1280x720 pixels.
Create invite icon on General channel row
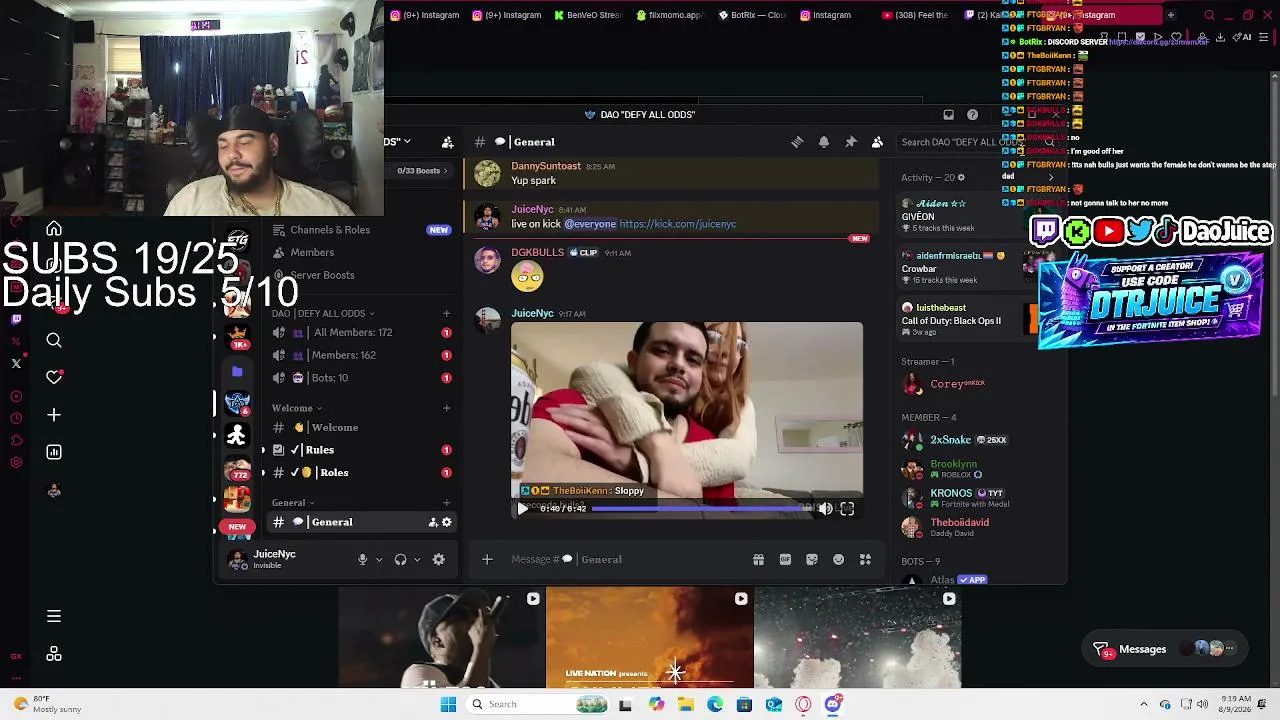coord(433,522)
